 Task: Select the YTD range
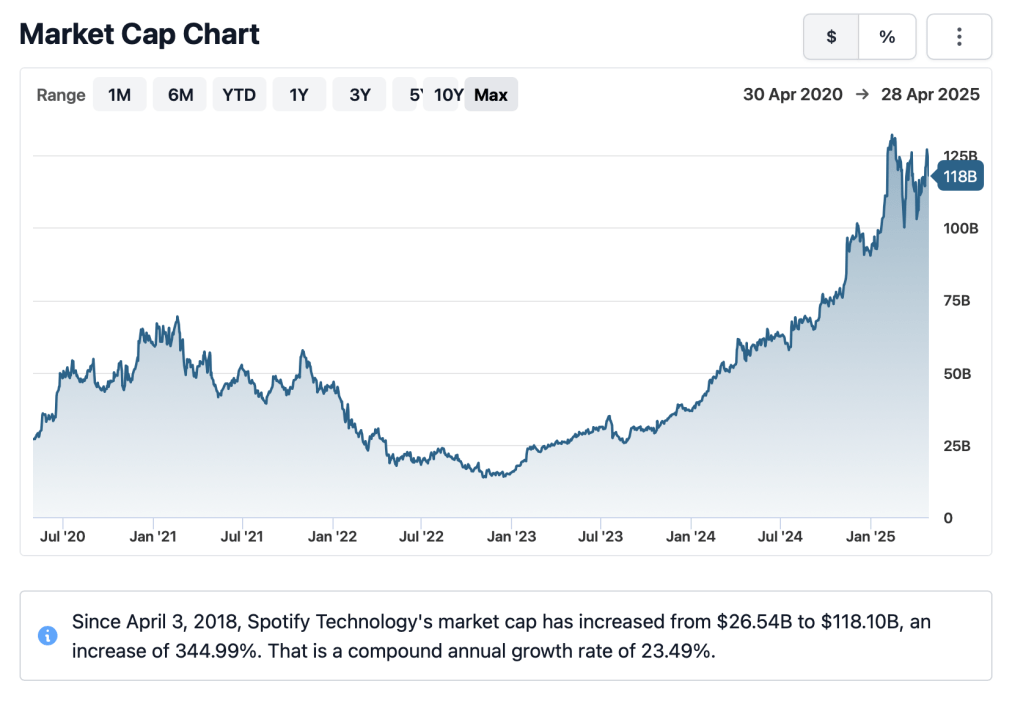[x=239, y=95]
